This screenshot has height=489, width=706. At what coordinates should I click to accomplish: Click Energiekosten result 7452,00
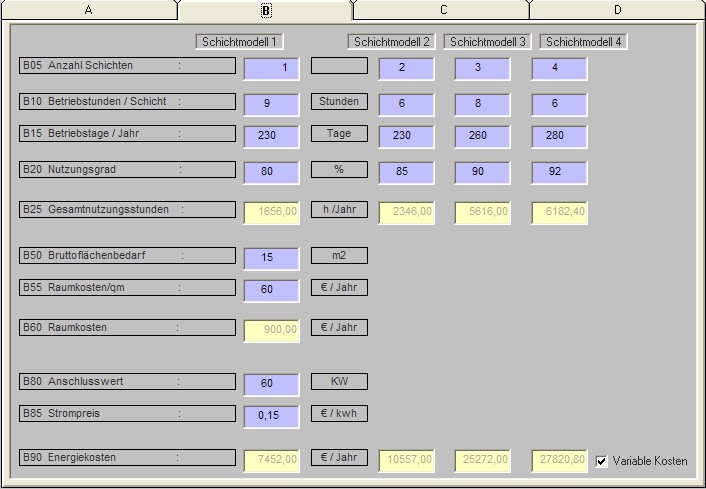(272, 461)
